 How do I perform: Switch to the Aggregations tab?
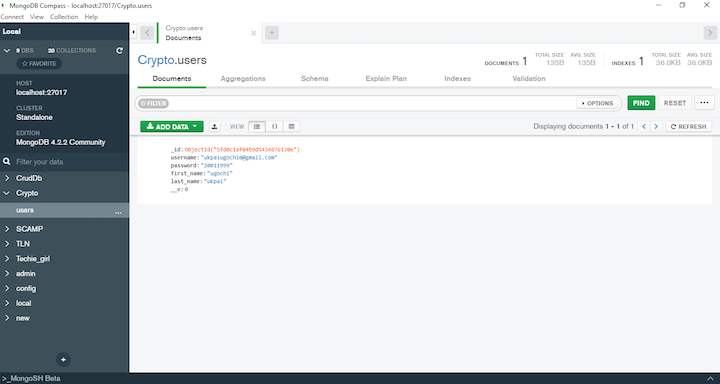[243, 79]
